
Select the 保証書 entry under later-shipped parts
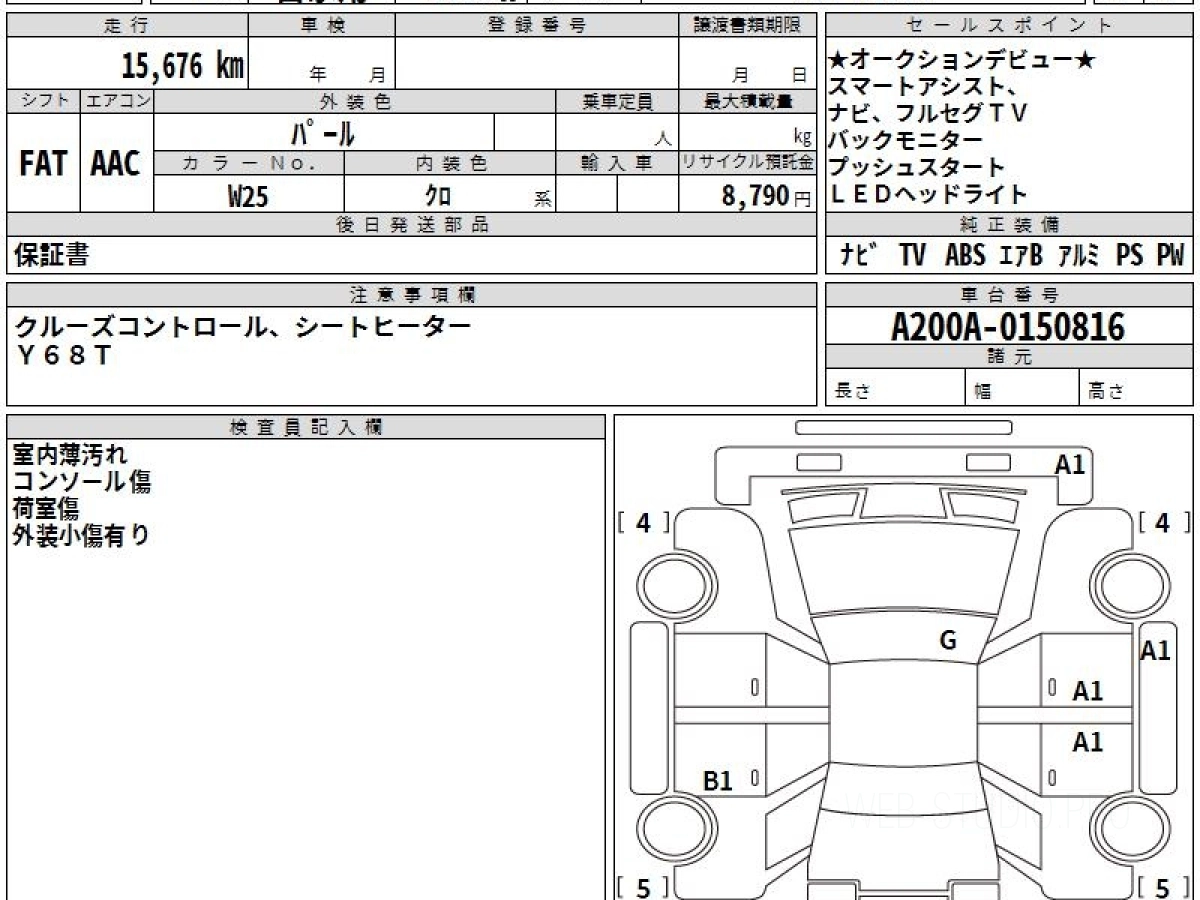click(x=51, y=255)
